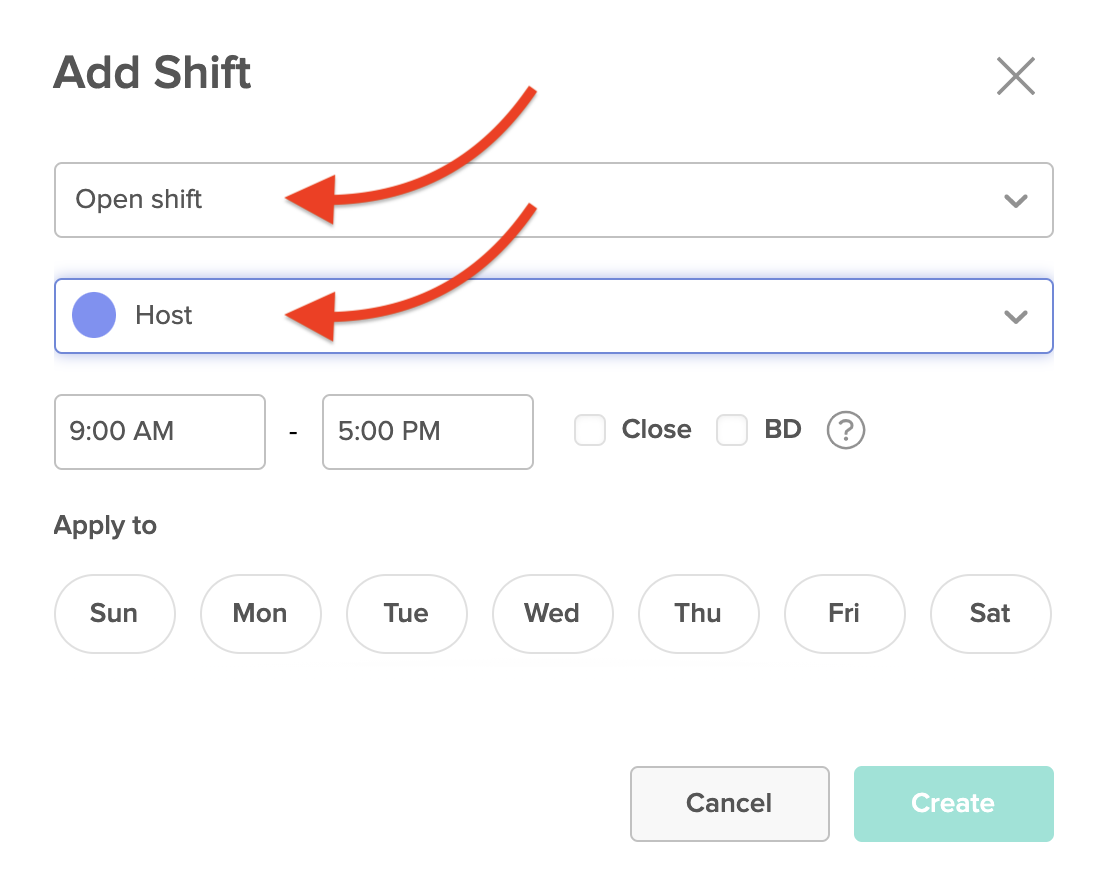Screen dimensions: 1110x890
Task: Select Fri day pill
Action: pyautogui.click(x=845, y=614)
